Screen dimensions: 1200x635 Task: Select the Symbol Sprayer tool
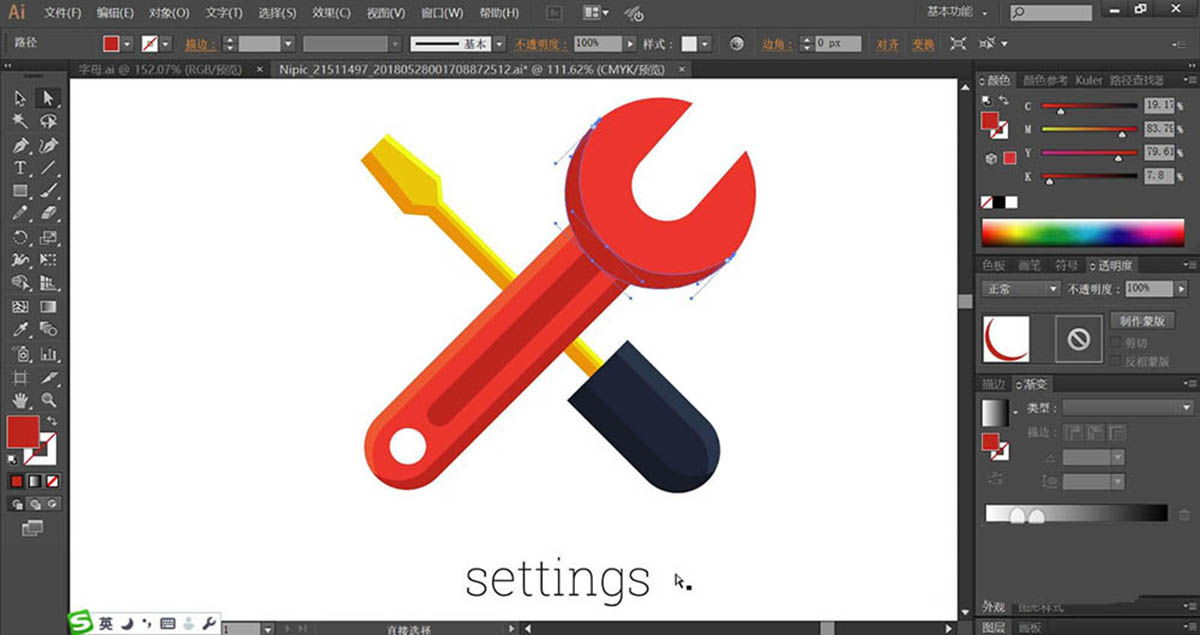click(x=20, y=354)
